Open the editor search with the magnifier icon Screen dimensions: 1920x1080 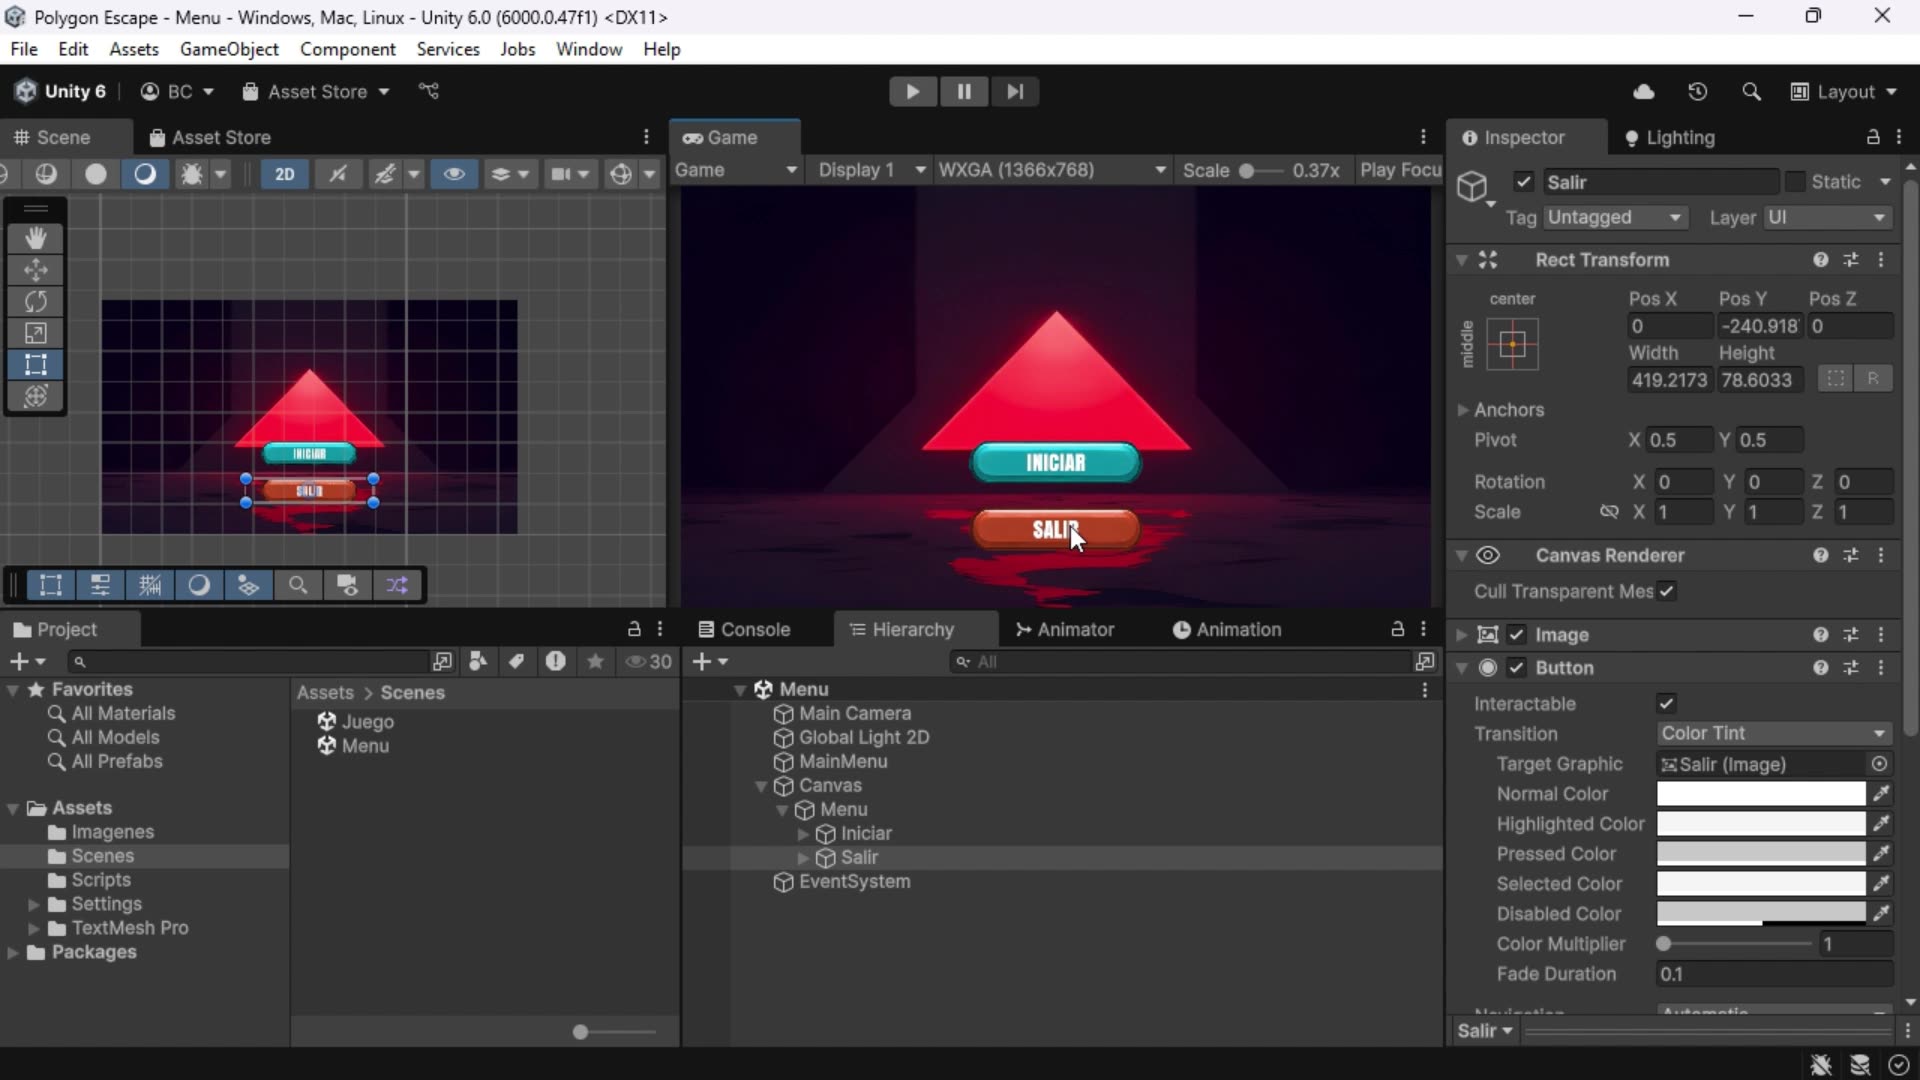[1752, 91]
